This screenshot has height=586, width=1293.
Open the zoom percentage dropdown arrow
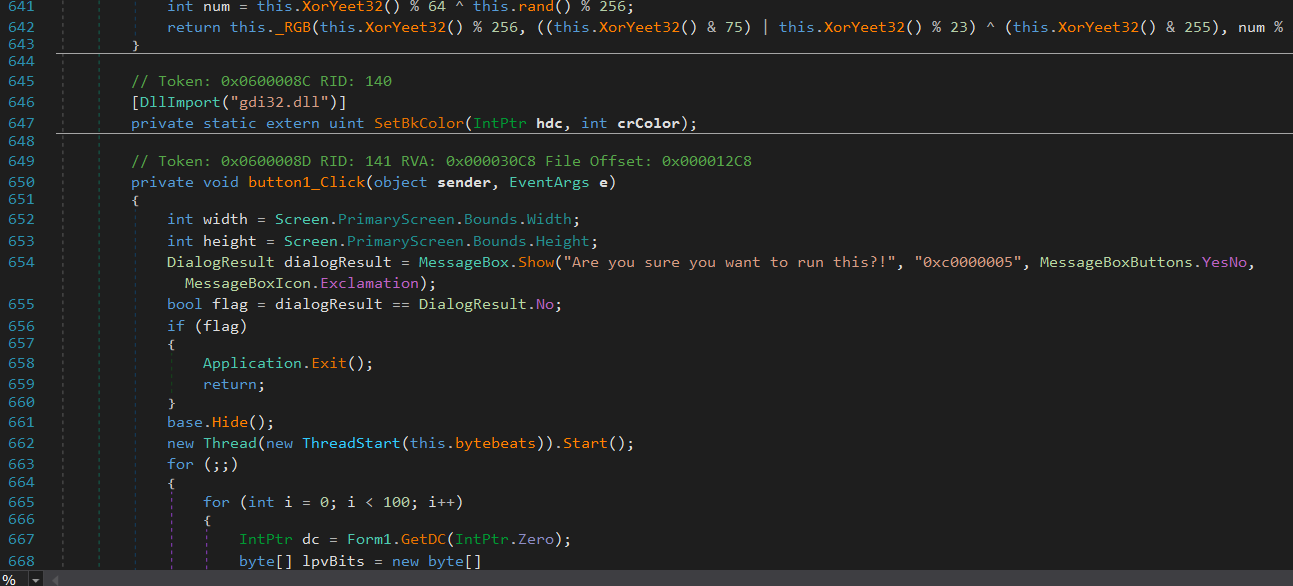(36, 579)
